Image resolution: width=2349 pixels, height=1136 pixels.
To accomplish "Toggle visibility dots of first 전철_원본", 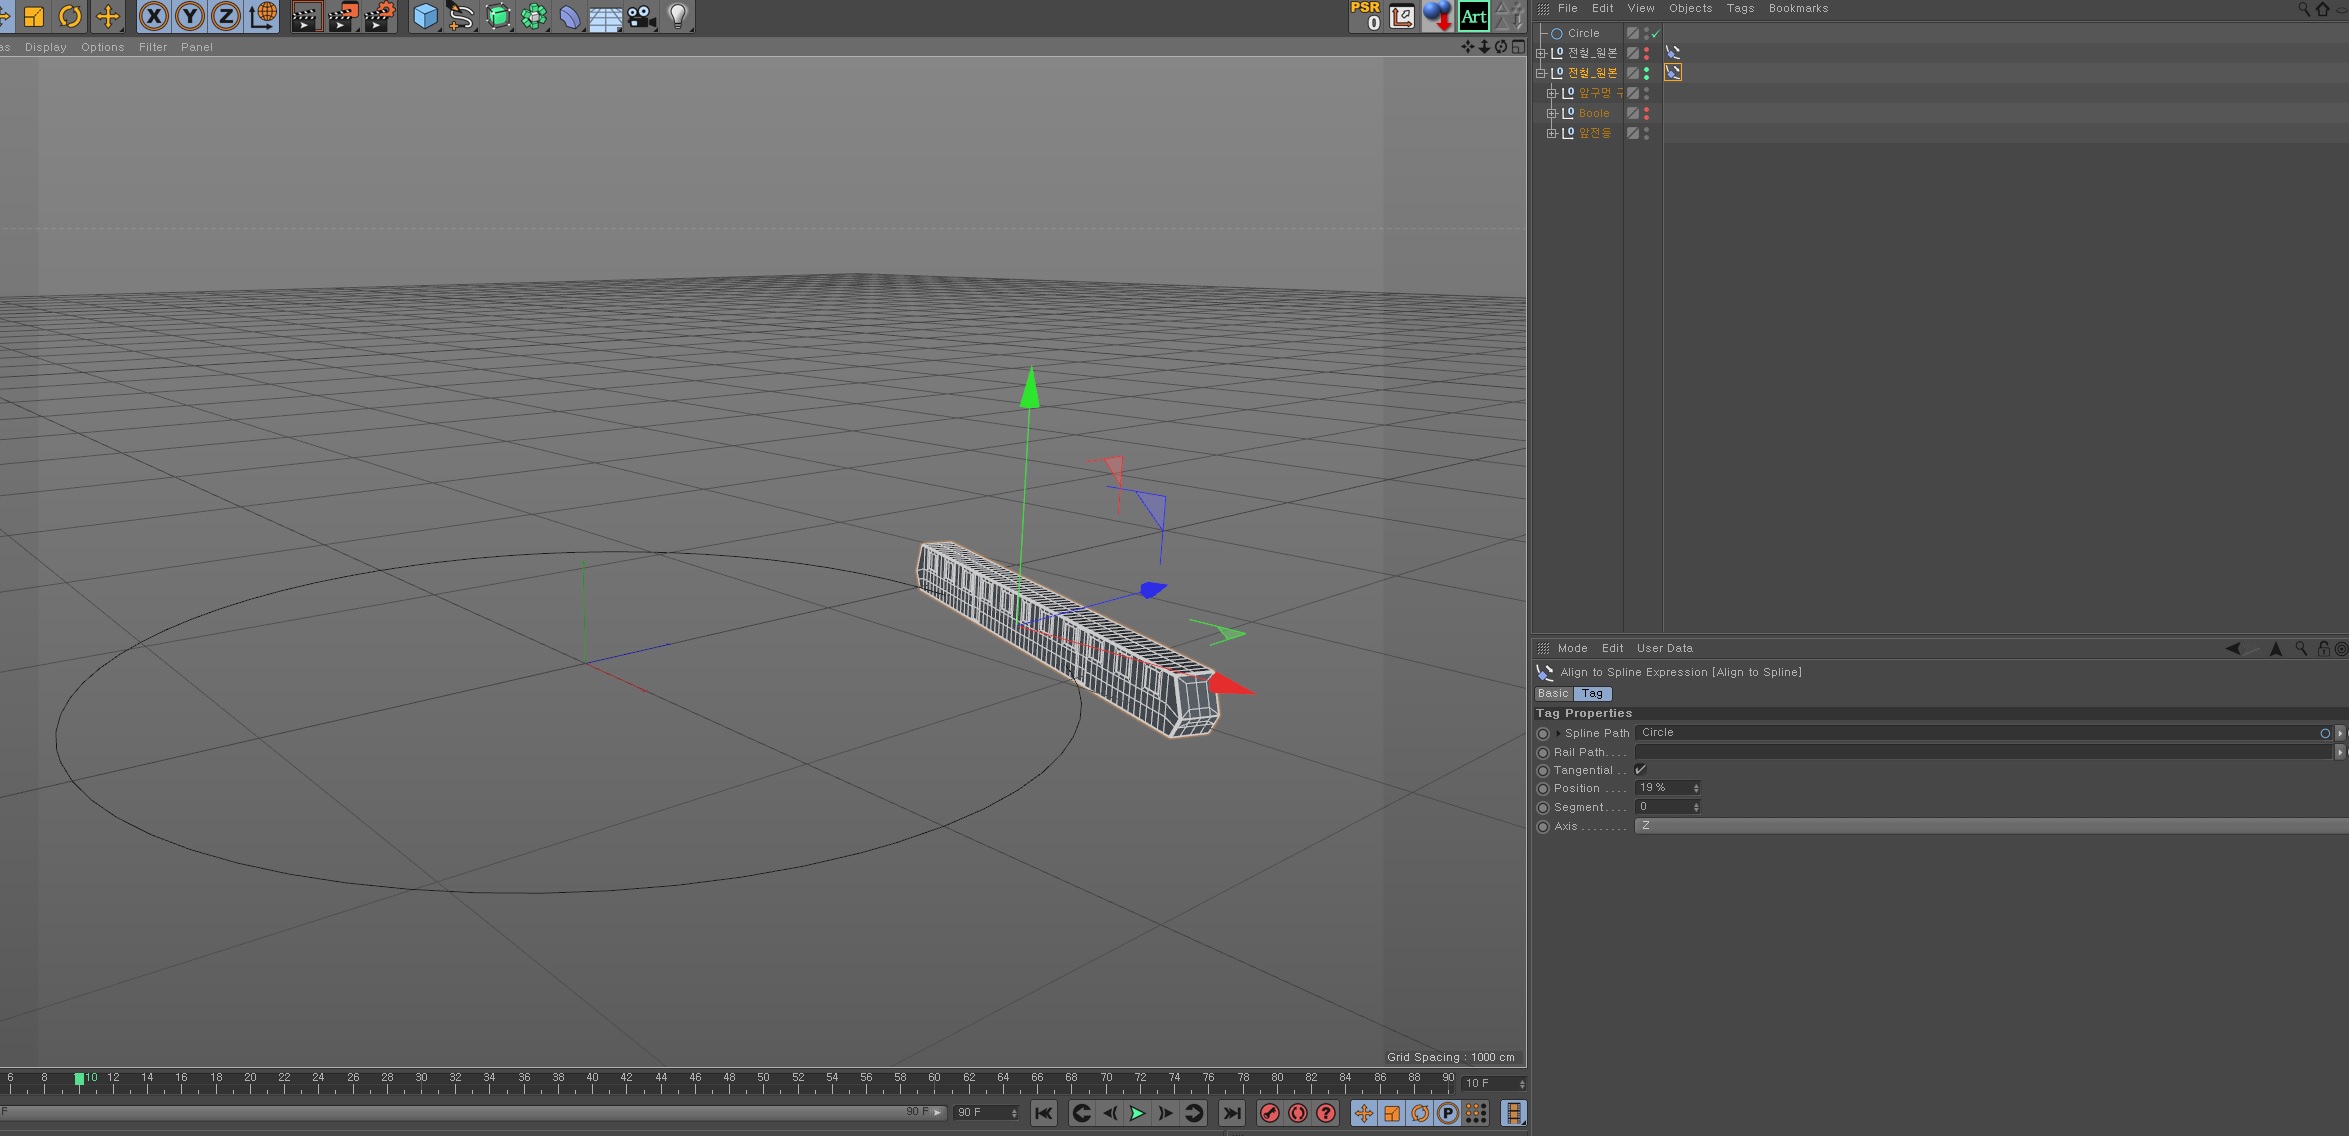I will point(1647,53).
